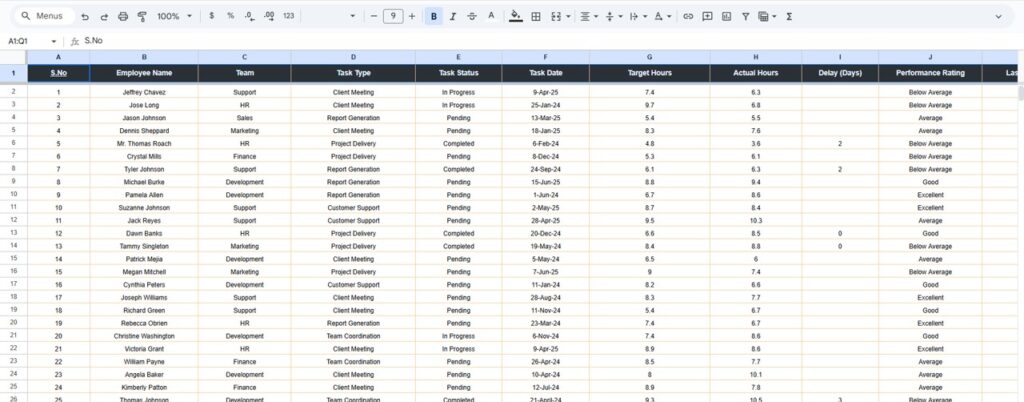1024x402 pixels.
Task: Select column A header
Action: click(x=59, y=57)
